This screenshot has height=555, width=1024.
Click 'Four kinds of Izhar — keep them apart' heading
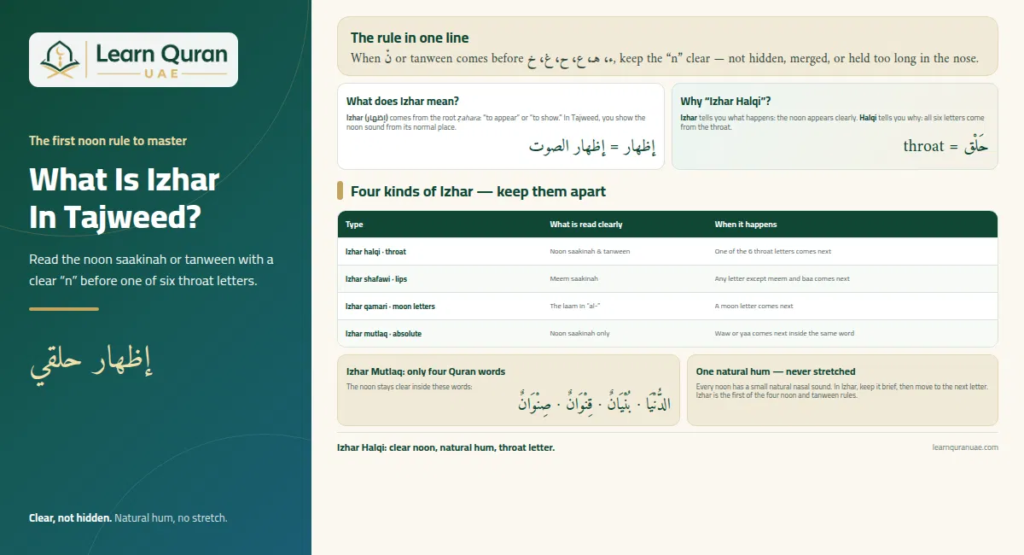click(x=478, y=191)
